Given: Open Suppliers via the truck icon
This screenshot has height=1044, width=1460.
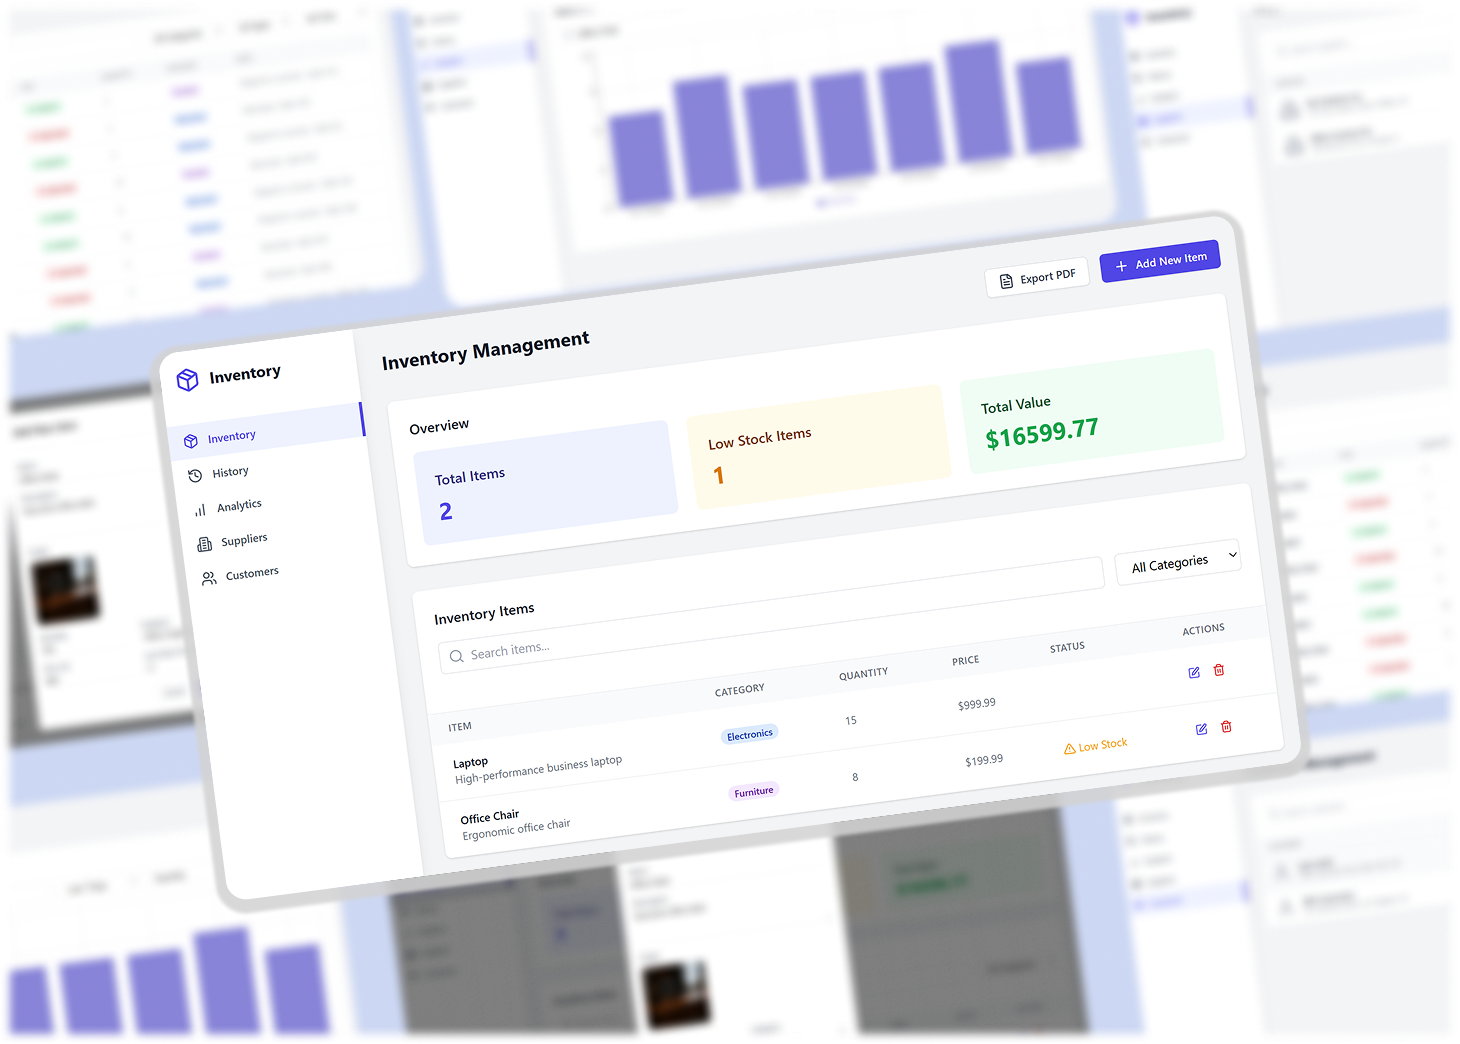Looking at the screenshot, I should pos(203,541).
